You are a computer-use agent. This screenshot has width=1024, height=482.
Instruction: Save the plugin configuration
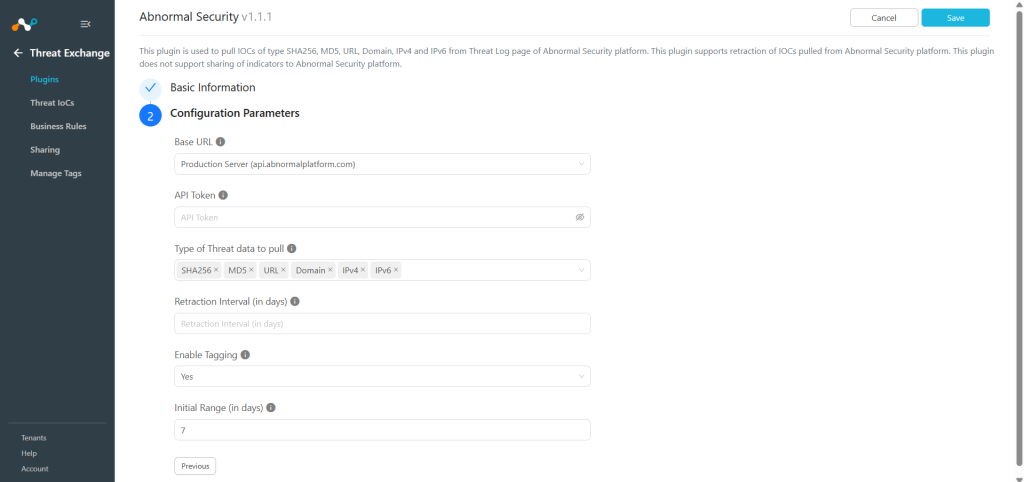tap(955, 18)
